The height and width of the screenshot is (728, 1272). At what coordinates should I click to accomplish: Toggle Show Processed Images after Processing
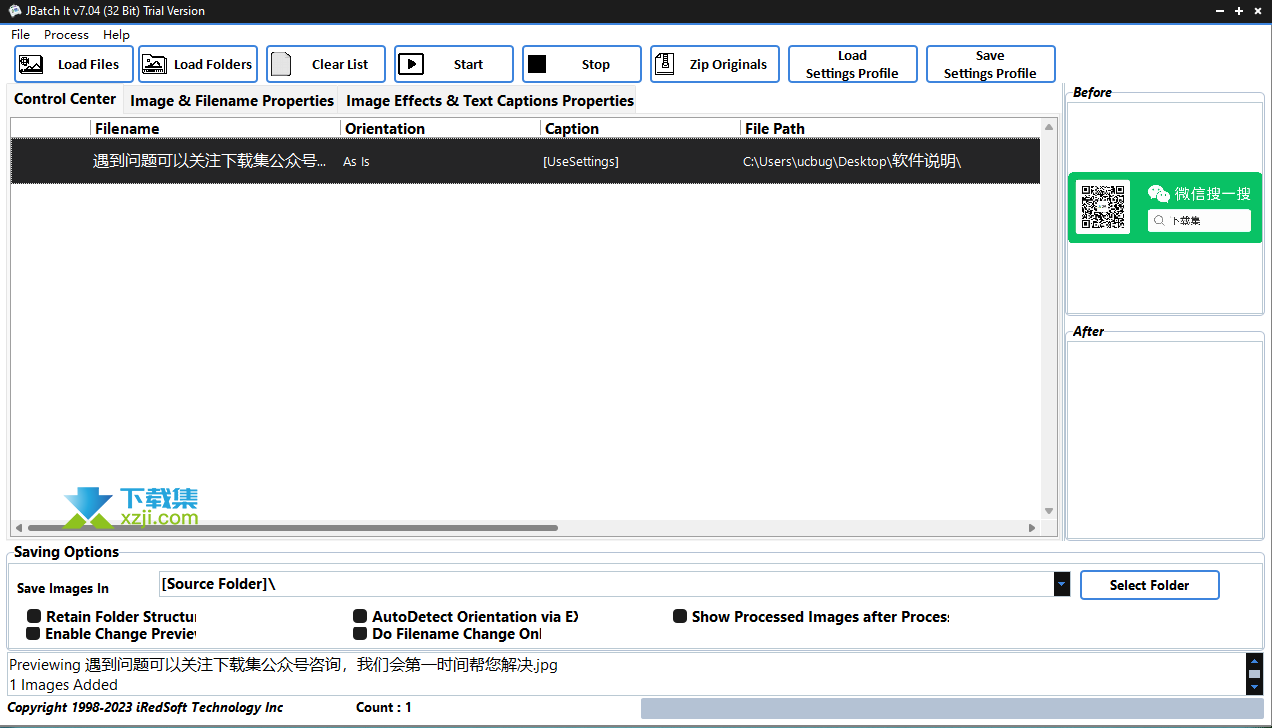click(680, 617)
